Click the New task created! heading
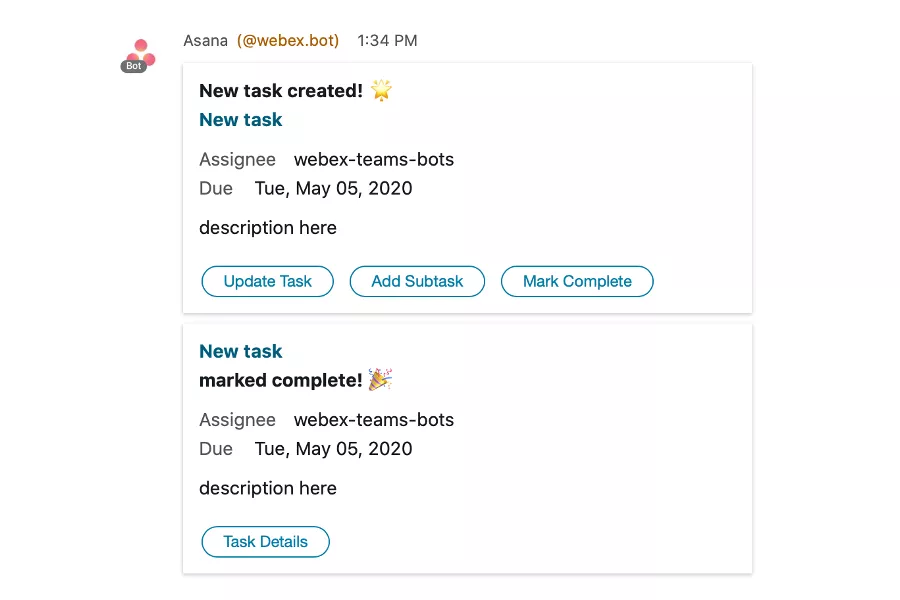 pos(281,91)
